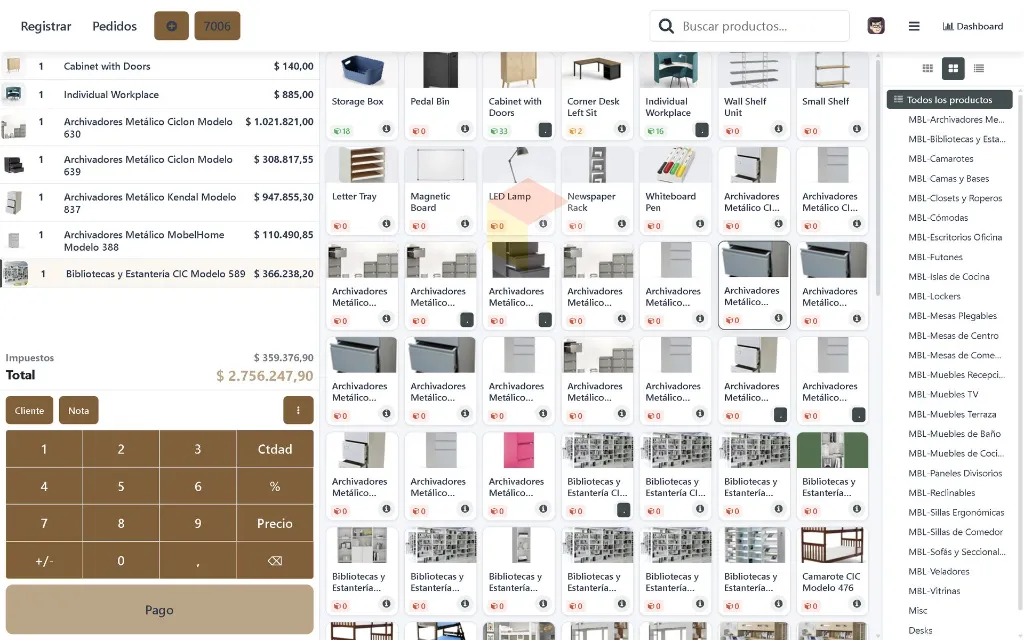Click numpad digit 5

pos(121,486)
